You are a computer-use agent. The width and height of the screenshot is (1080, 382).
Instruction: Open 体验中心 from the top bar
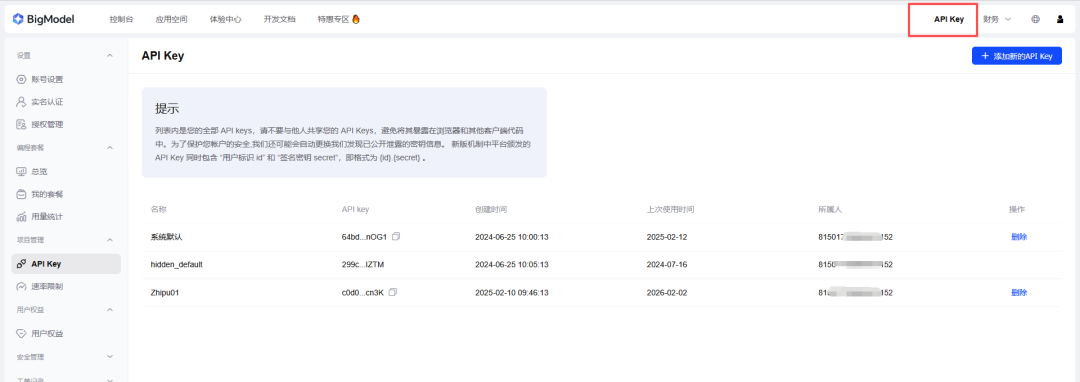[225, 19]
